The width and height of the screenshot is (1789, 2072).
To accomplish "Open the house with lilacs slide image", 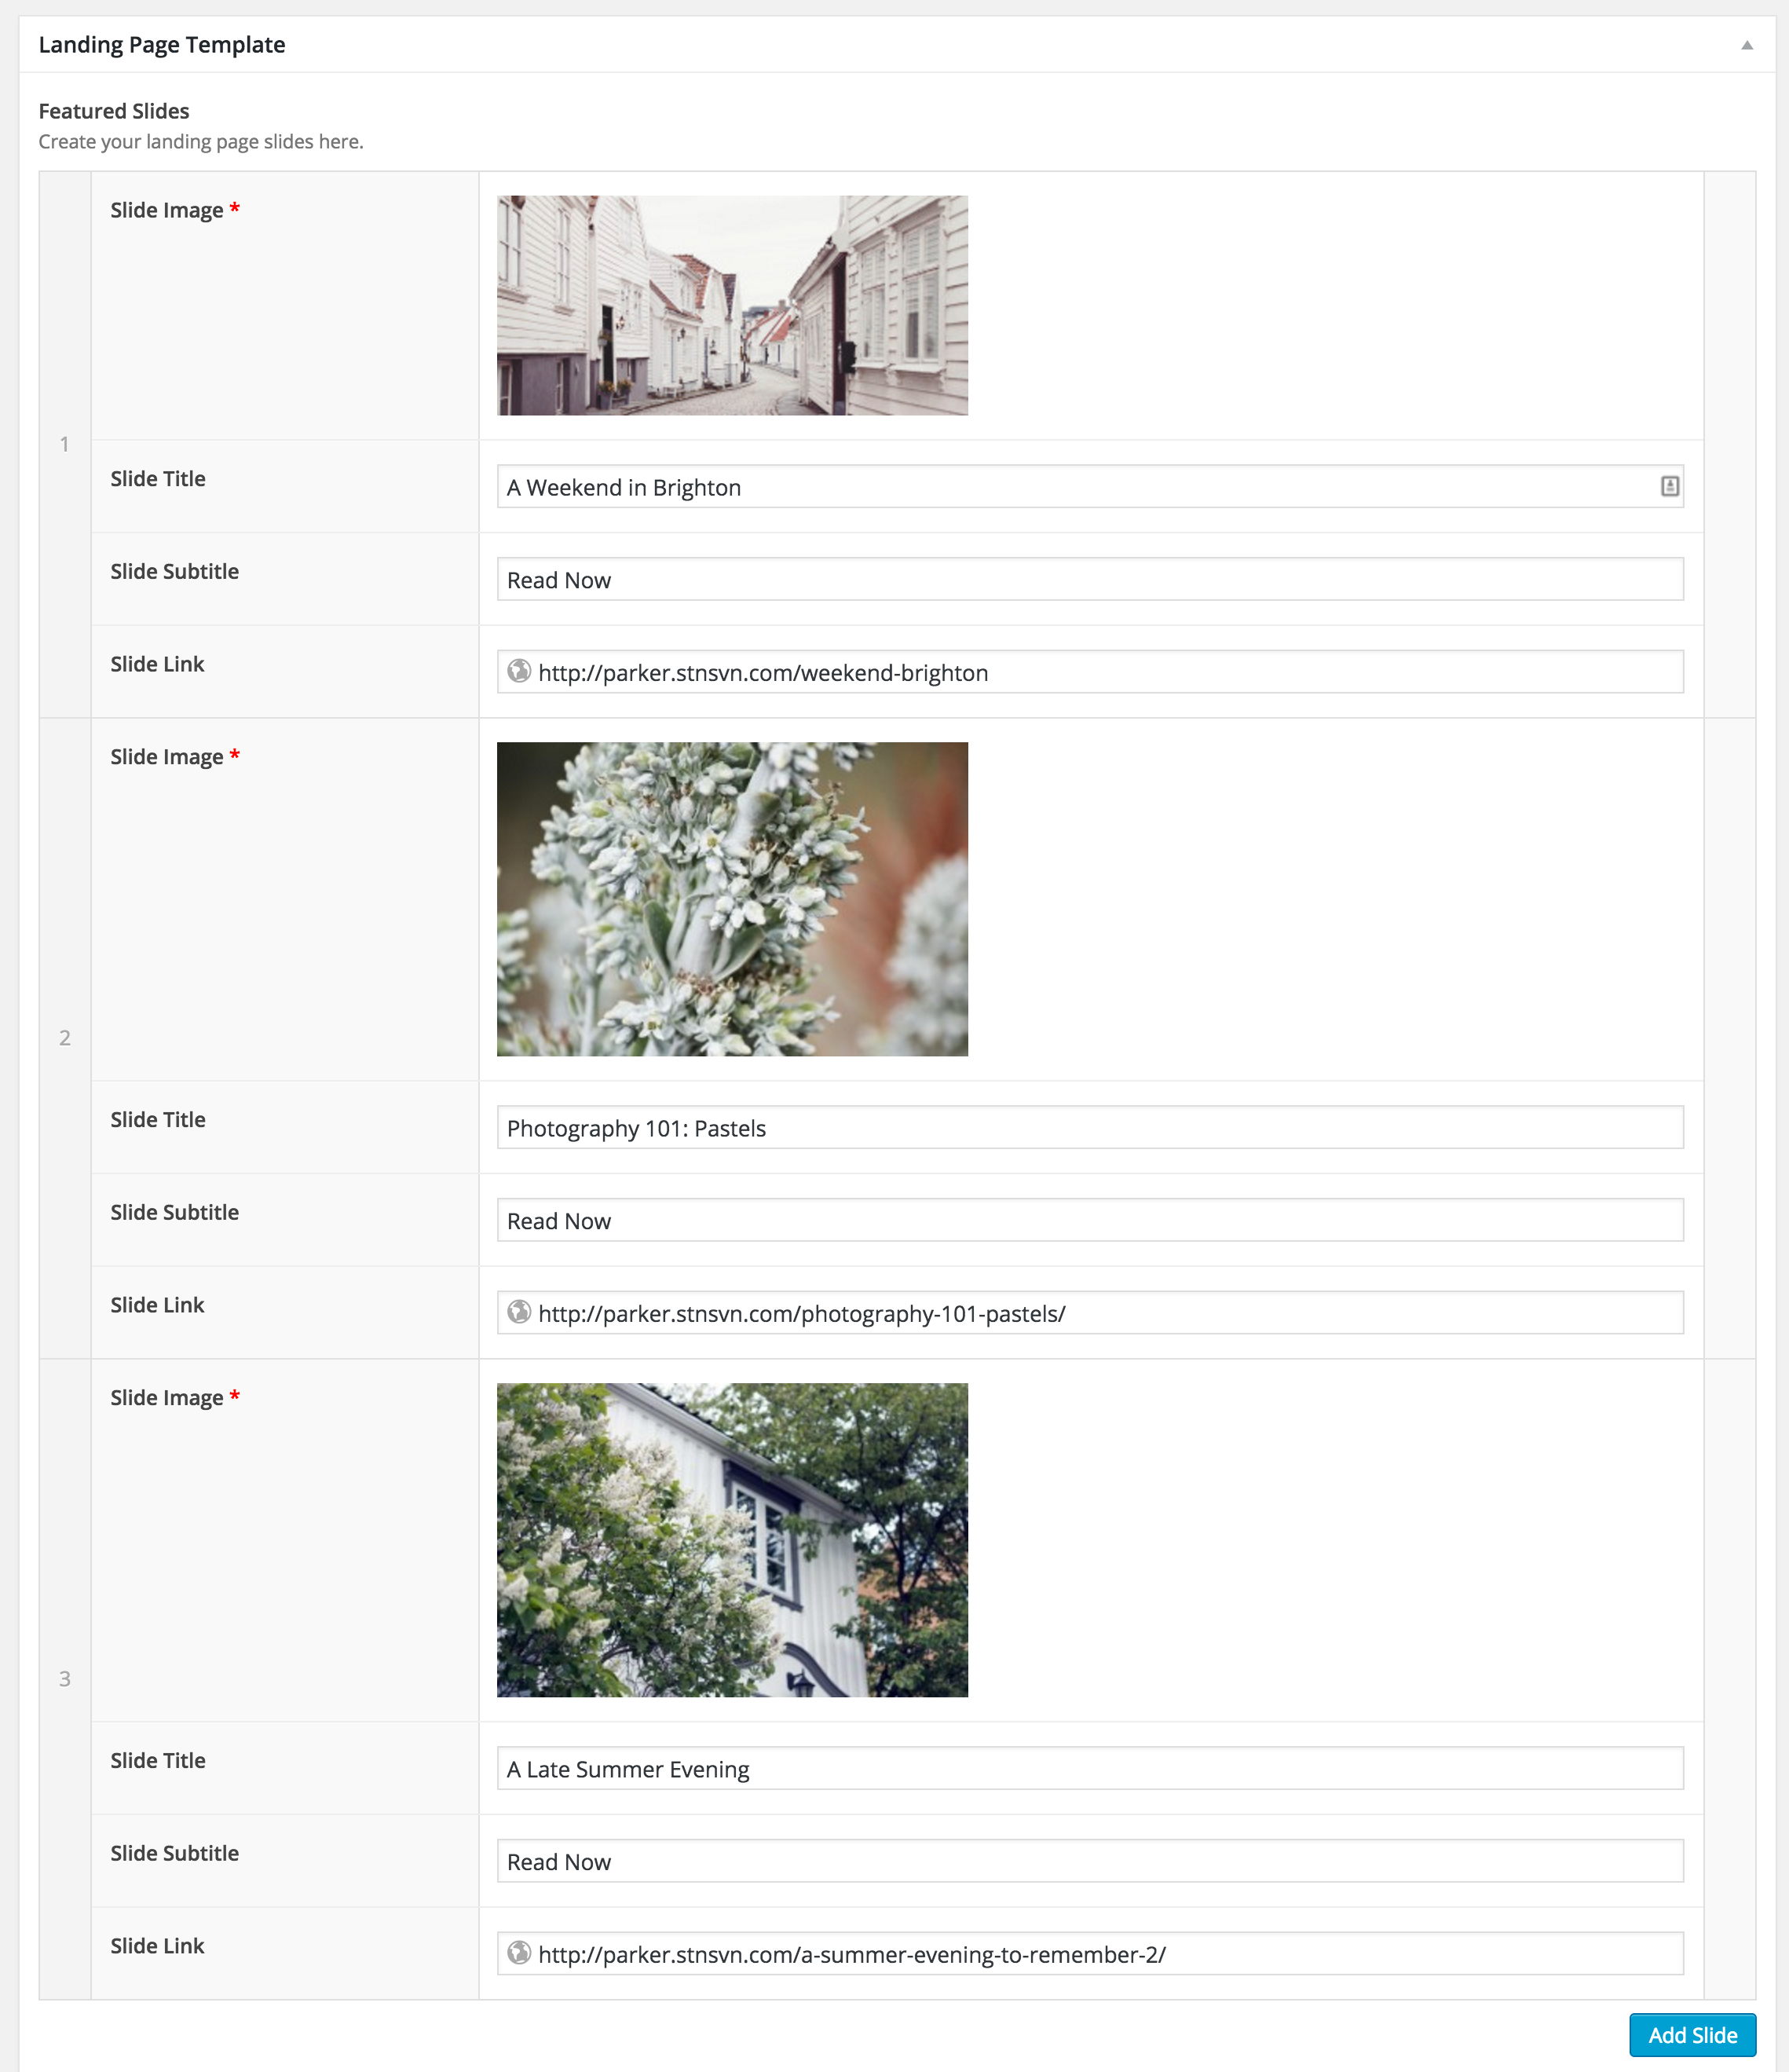I will 732,1540.
